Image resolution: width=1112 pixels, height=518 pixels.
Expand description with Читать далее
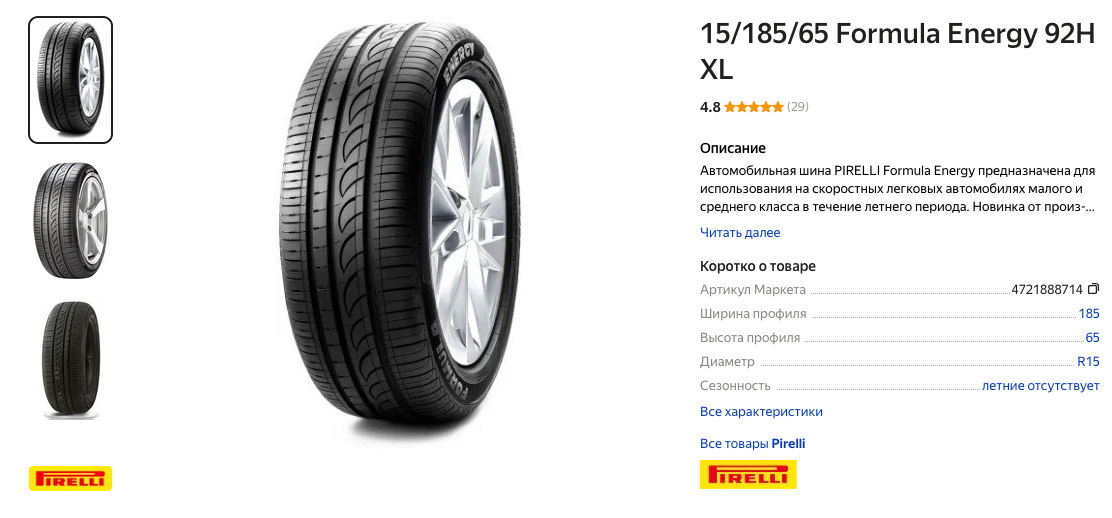click(x=740, y=233)
